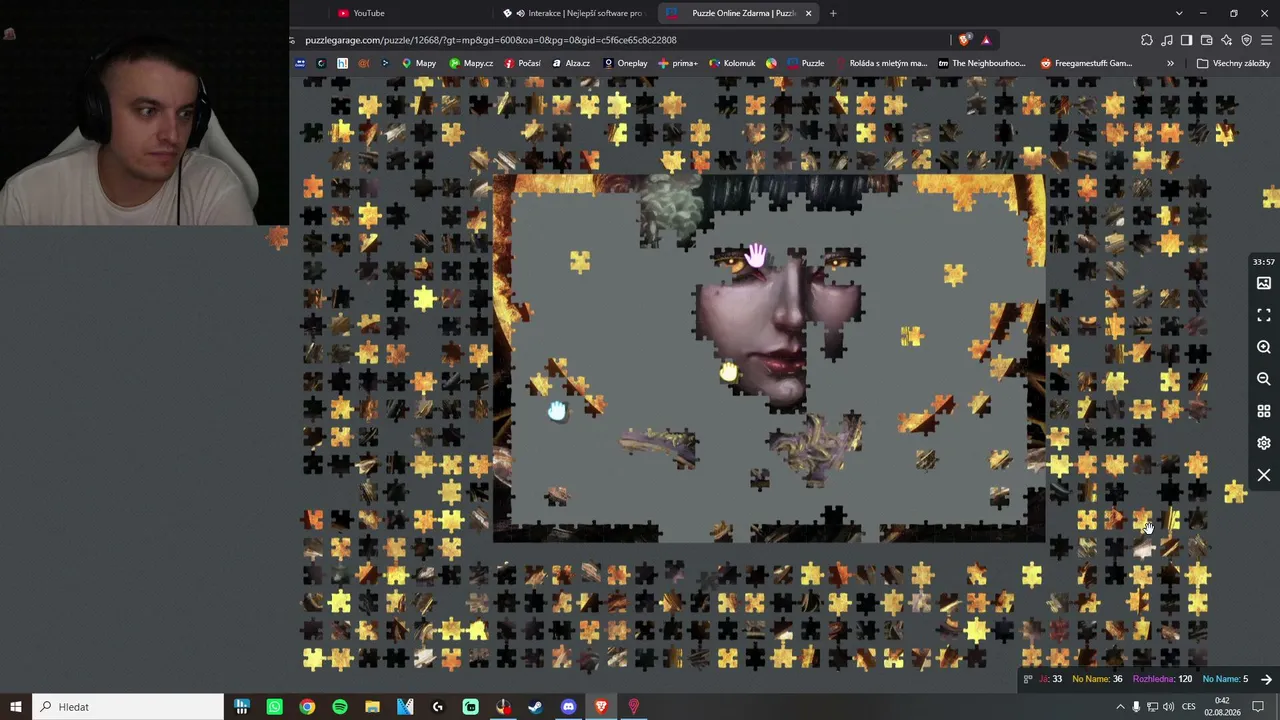Screen dimensions: 1280x720
Task: Open the Kolomuk bookmark
Action: (x=732, y=63)
